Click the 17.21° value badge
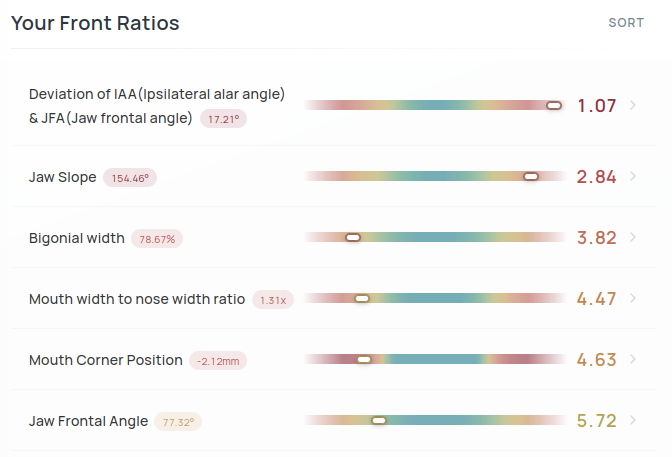Image resolution: width=672 pixels, height=457 pixels. coord(224,119)
